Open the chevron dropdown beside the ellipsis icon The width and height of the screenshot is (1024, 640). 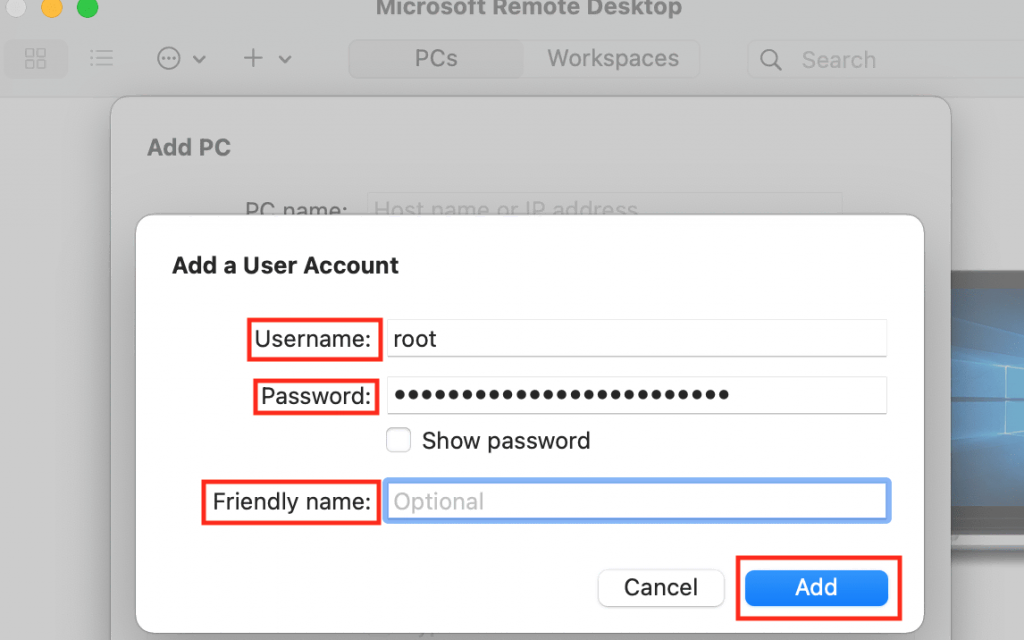point(198,59)
